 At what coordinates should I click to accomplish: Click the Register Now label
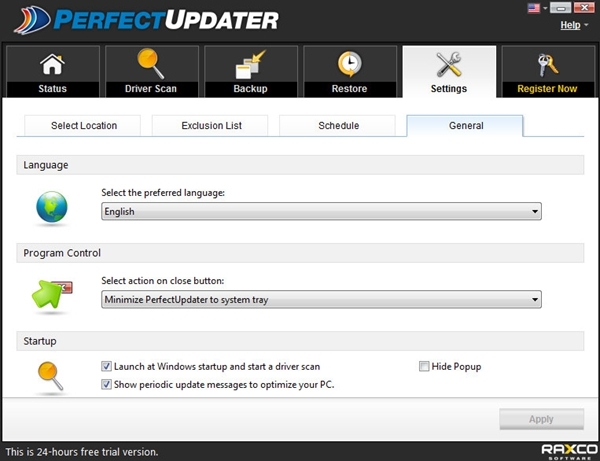click(547, 89)
